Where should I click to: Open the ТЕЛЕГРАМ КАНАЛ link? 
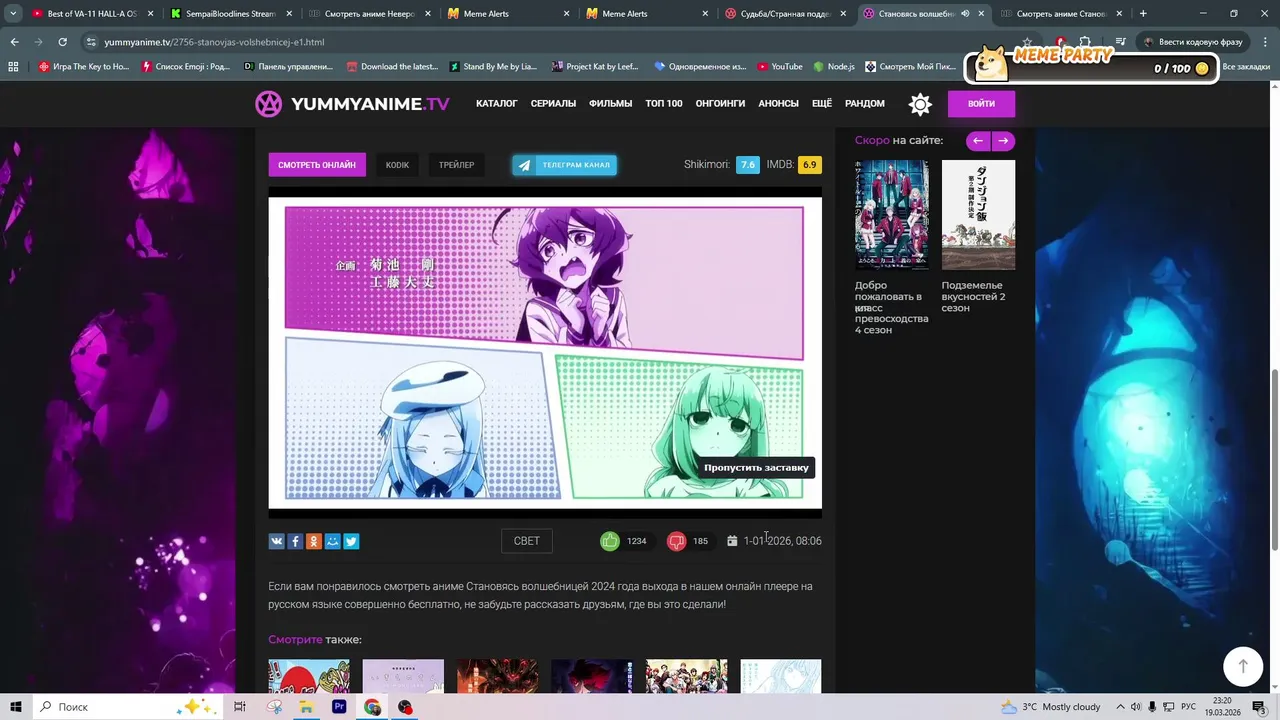[x=565, y=165]
